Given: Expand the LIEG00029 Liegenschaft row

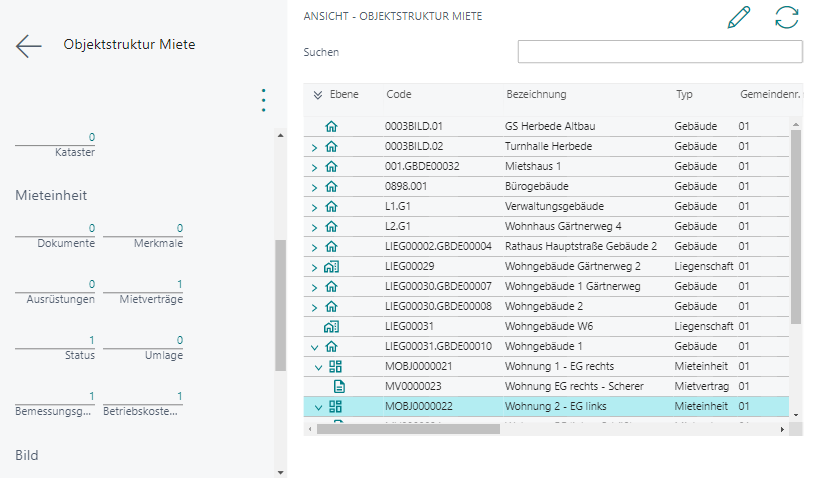Looking at the screenshot, I should pos(314,267).
